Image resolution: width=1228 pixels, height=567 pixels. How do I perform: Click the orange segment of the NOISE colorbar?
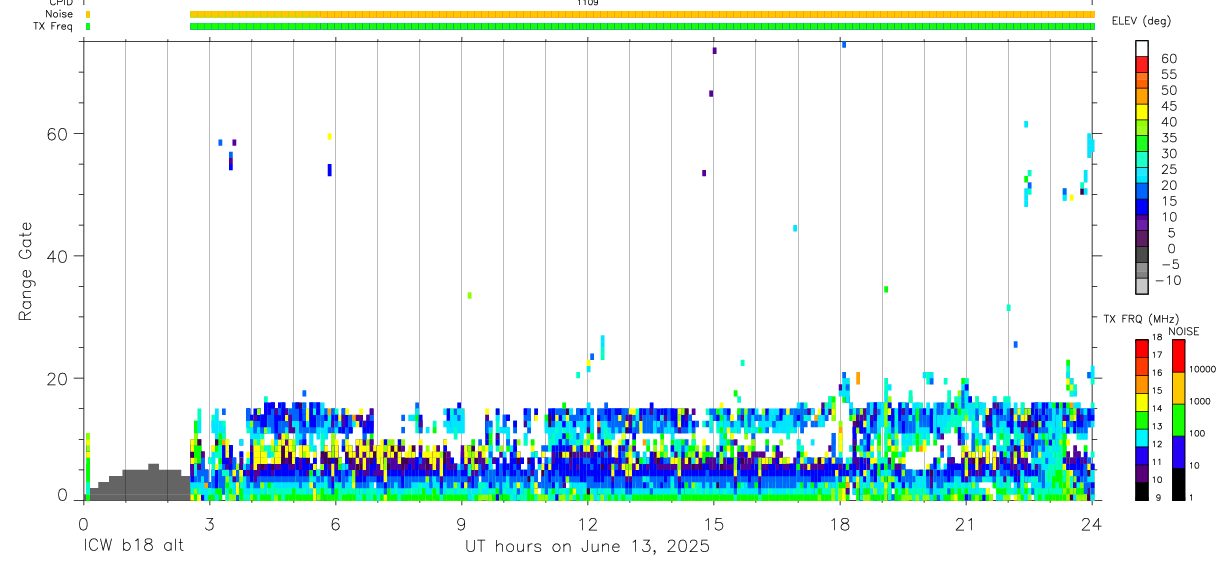[x=1178, y=387]
